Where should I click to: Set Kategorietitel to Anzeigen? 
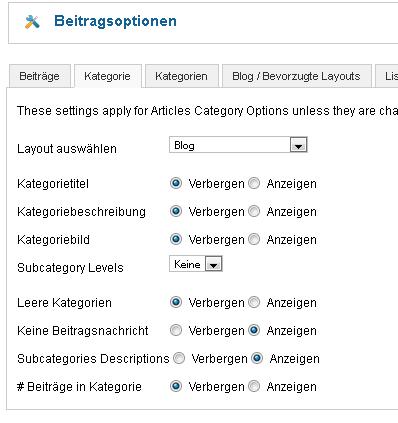pos(254,183)
